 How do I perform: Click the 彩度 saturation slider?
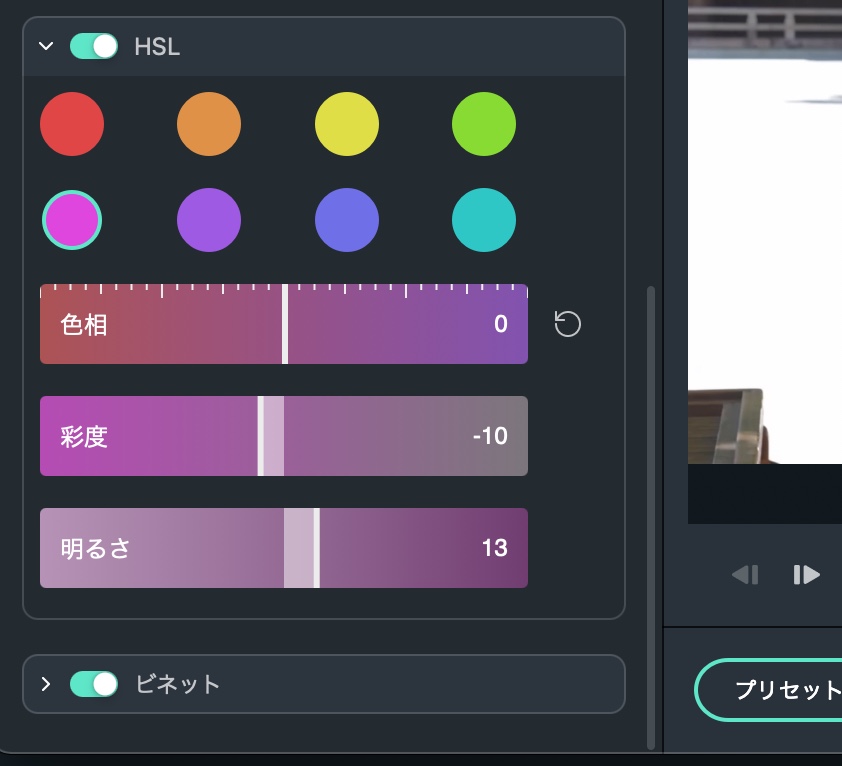point(284,436)
